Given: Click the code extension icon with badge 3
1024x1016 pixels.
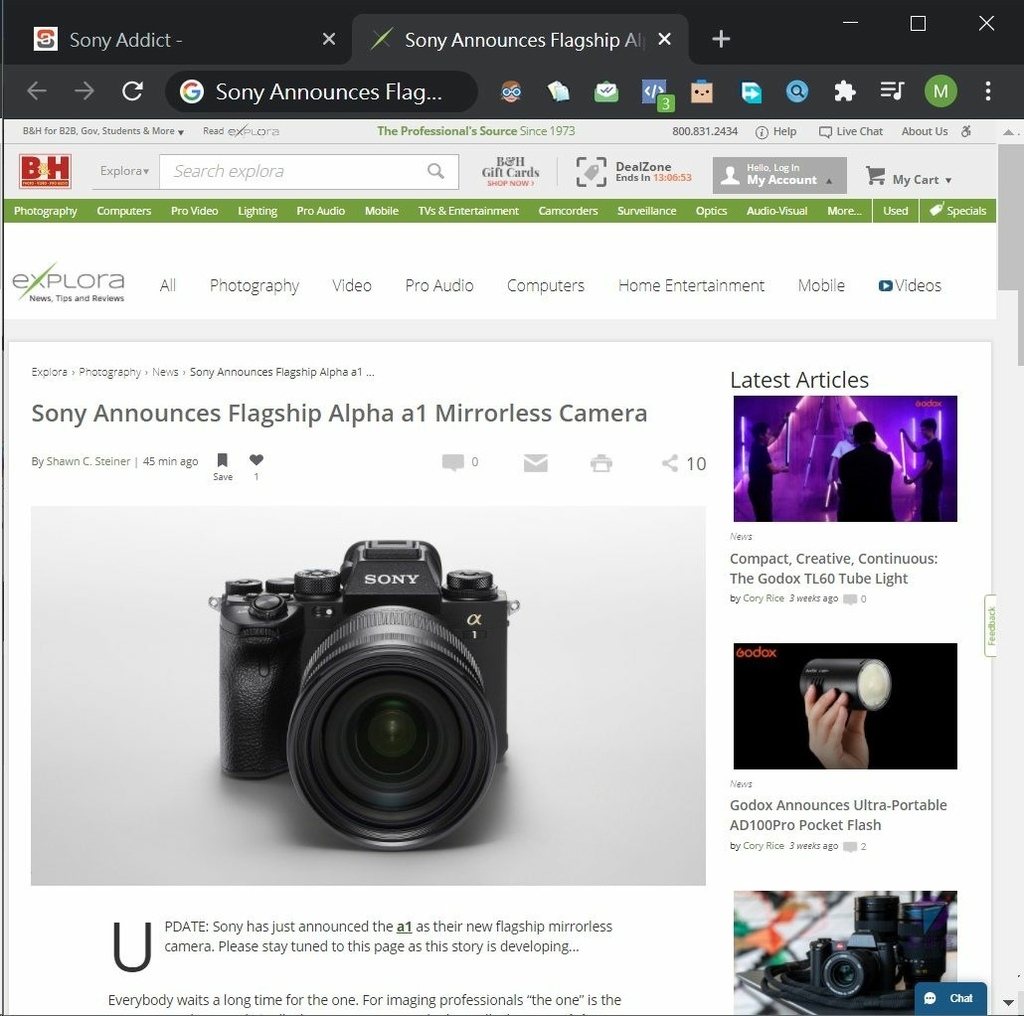Looking at the screenshot, I should [x=656, y=93].
